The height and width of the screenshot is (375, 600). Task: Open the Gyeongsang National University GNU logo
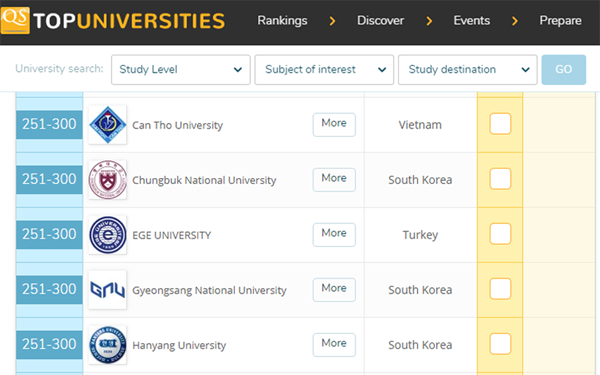pyautogui.click(x=108, y=290)
